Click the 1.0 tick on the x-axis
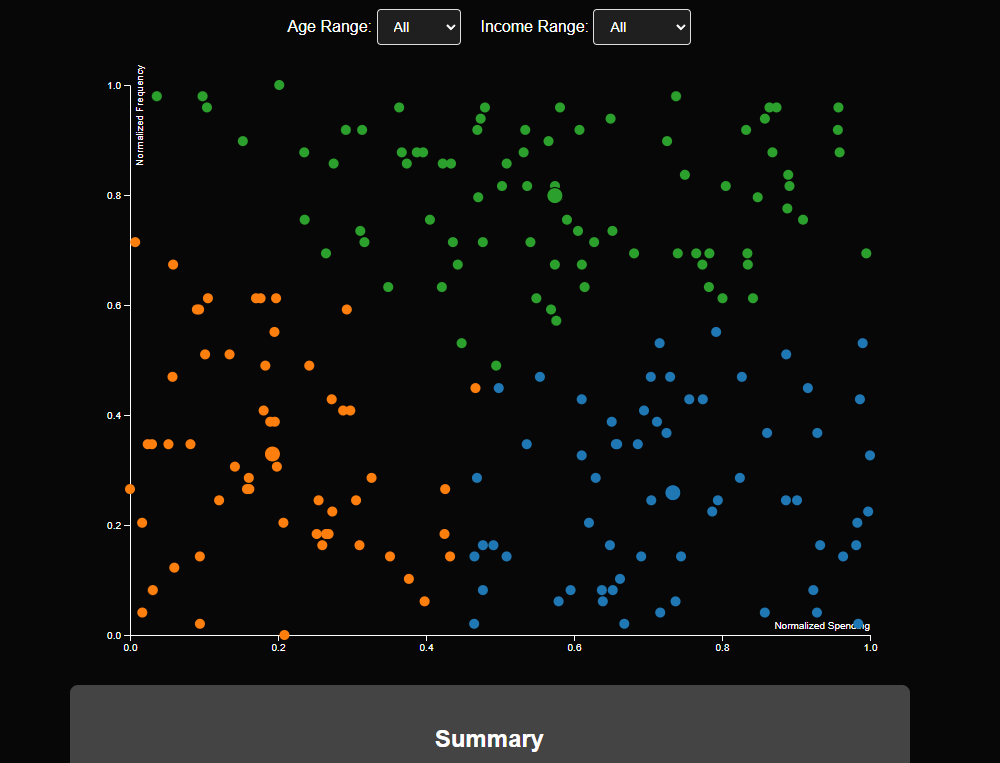The height and width of the screenshot is (763, 1000). coord(871,647)
